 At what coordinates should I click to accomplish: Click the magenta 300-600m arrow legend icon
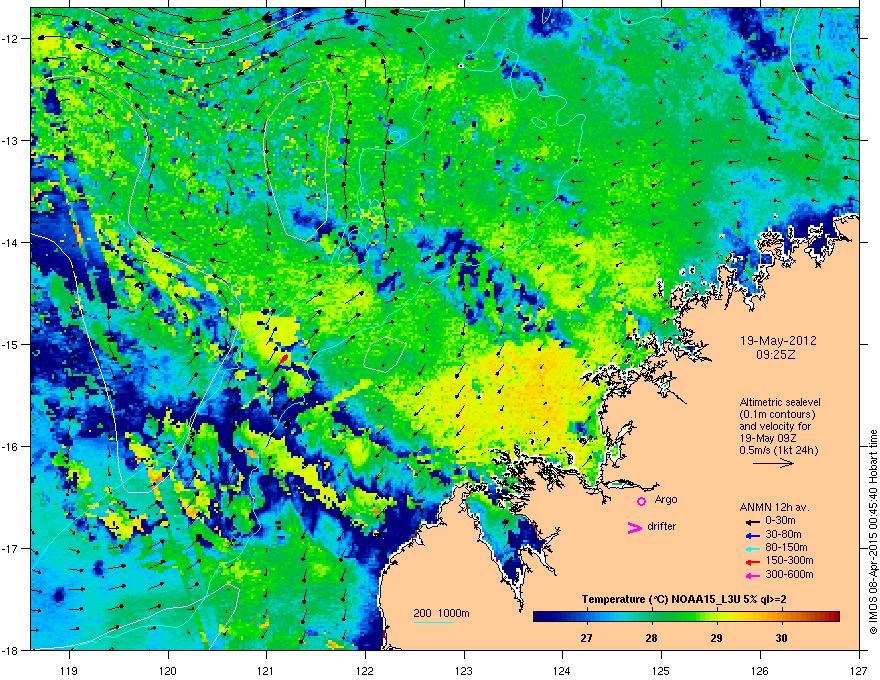point(752,575)
